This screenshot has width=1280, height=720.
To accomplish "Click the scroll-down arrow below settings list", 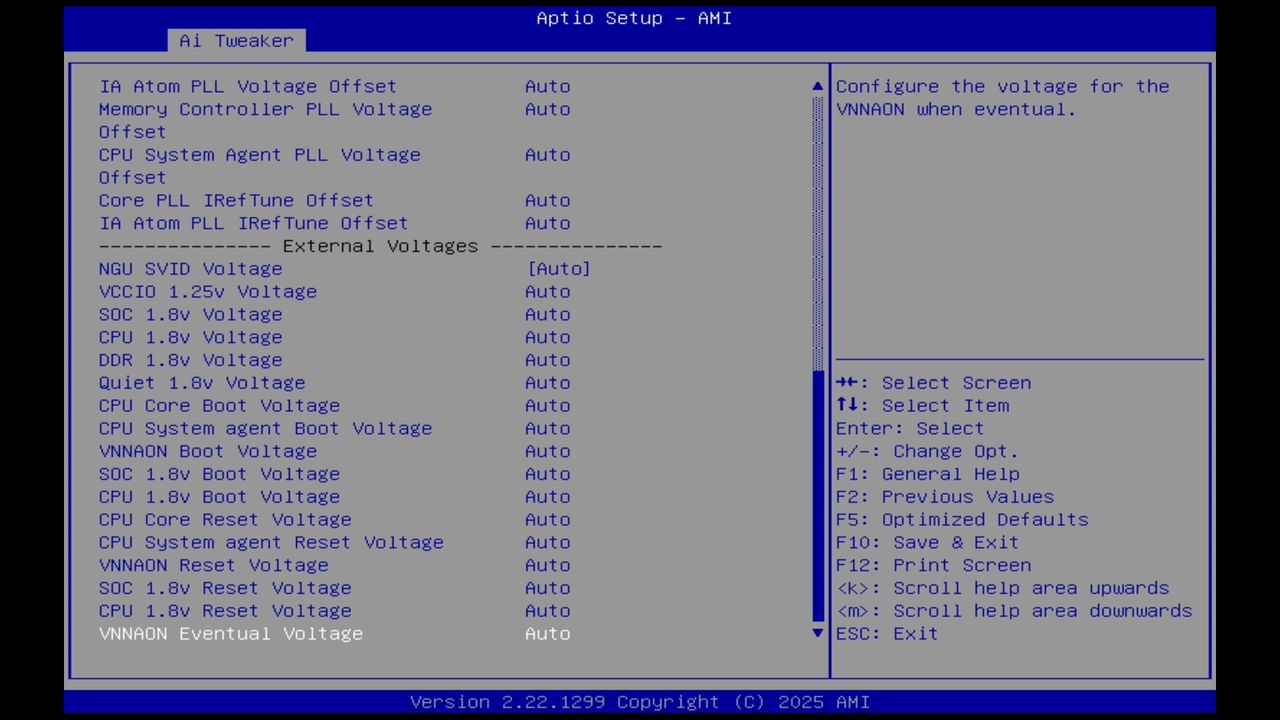I will (816, 633).
